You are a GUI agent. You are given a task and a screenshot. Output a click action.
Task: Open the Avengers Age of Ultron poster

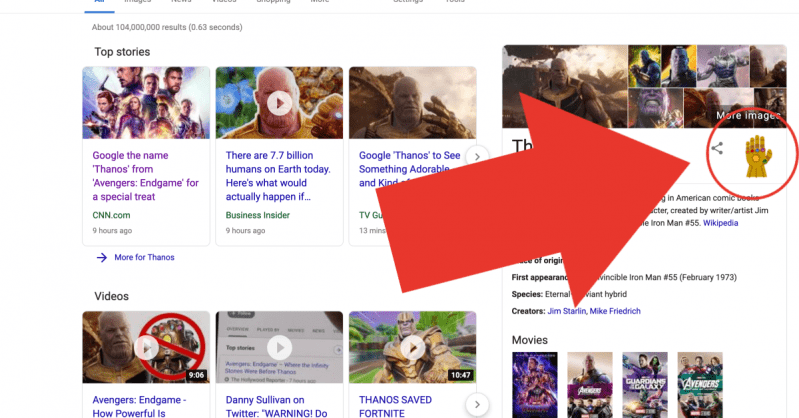pos(700,385)
